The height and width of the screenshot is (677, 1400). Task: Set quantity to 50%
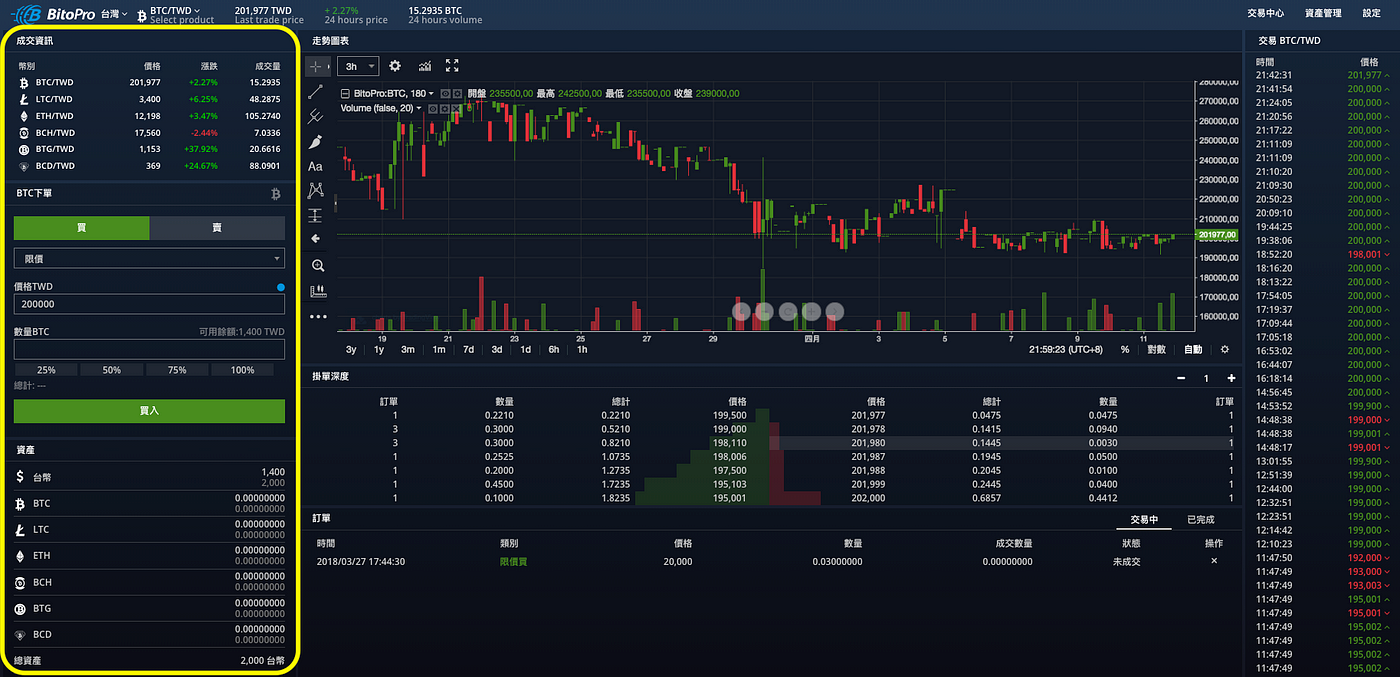click(x=111, y=370)
